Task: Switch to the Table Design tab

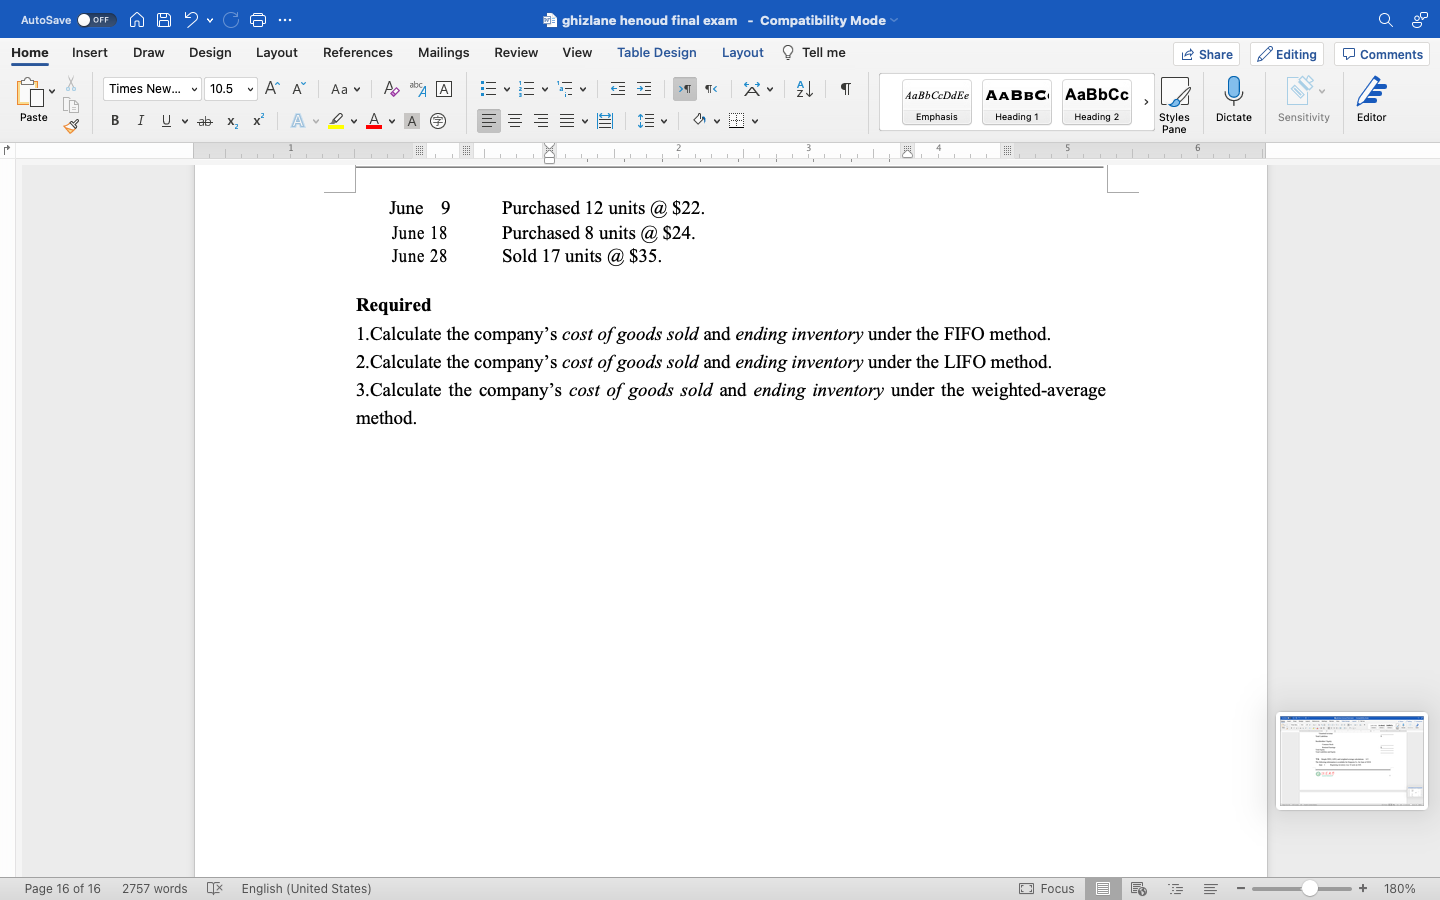Action: (x=657, y=52)
